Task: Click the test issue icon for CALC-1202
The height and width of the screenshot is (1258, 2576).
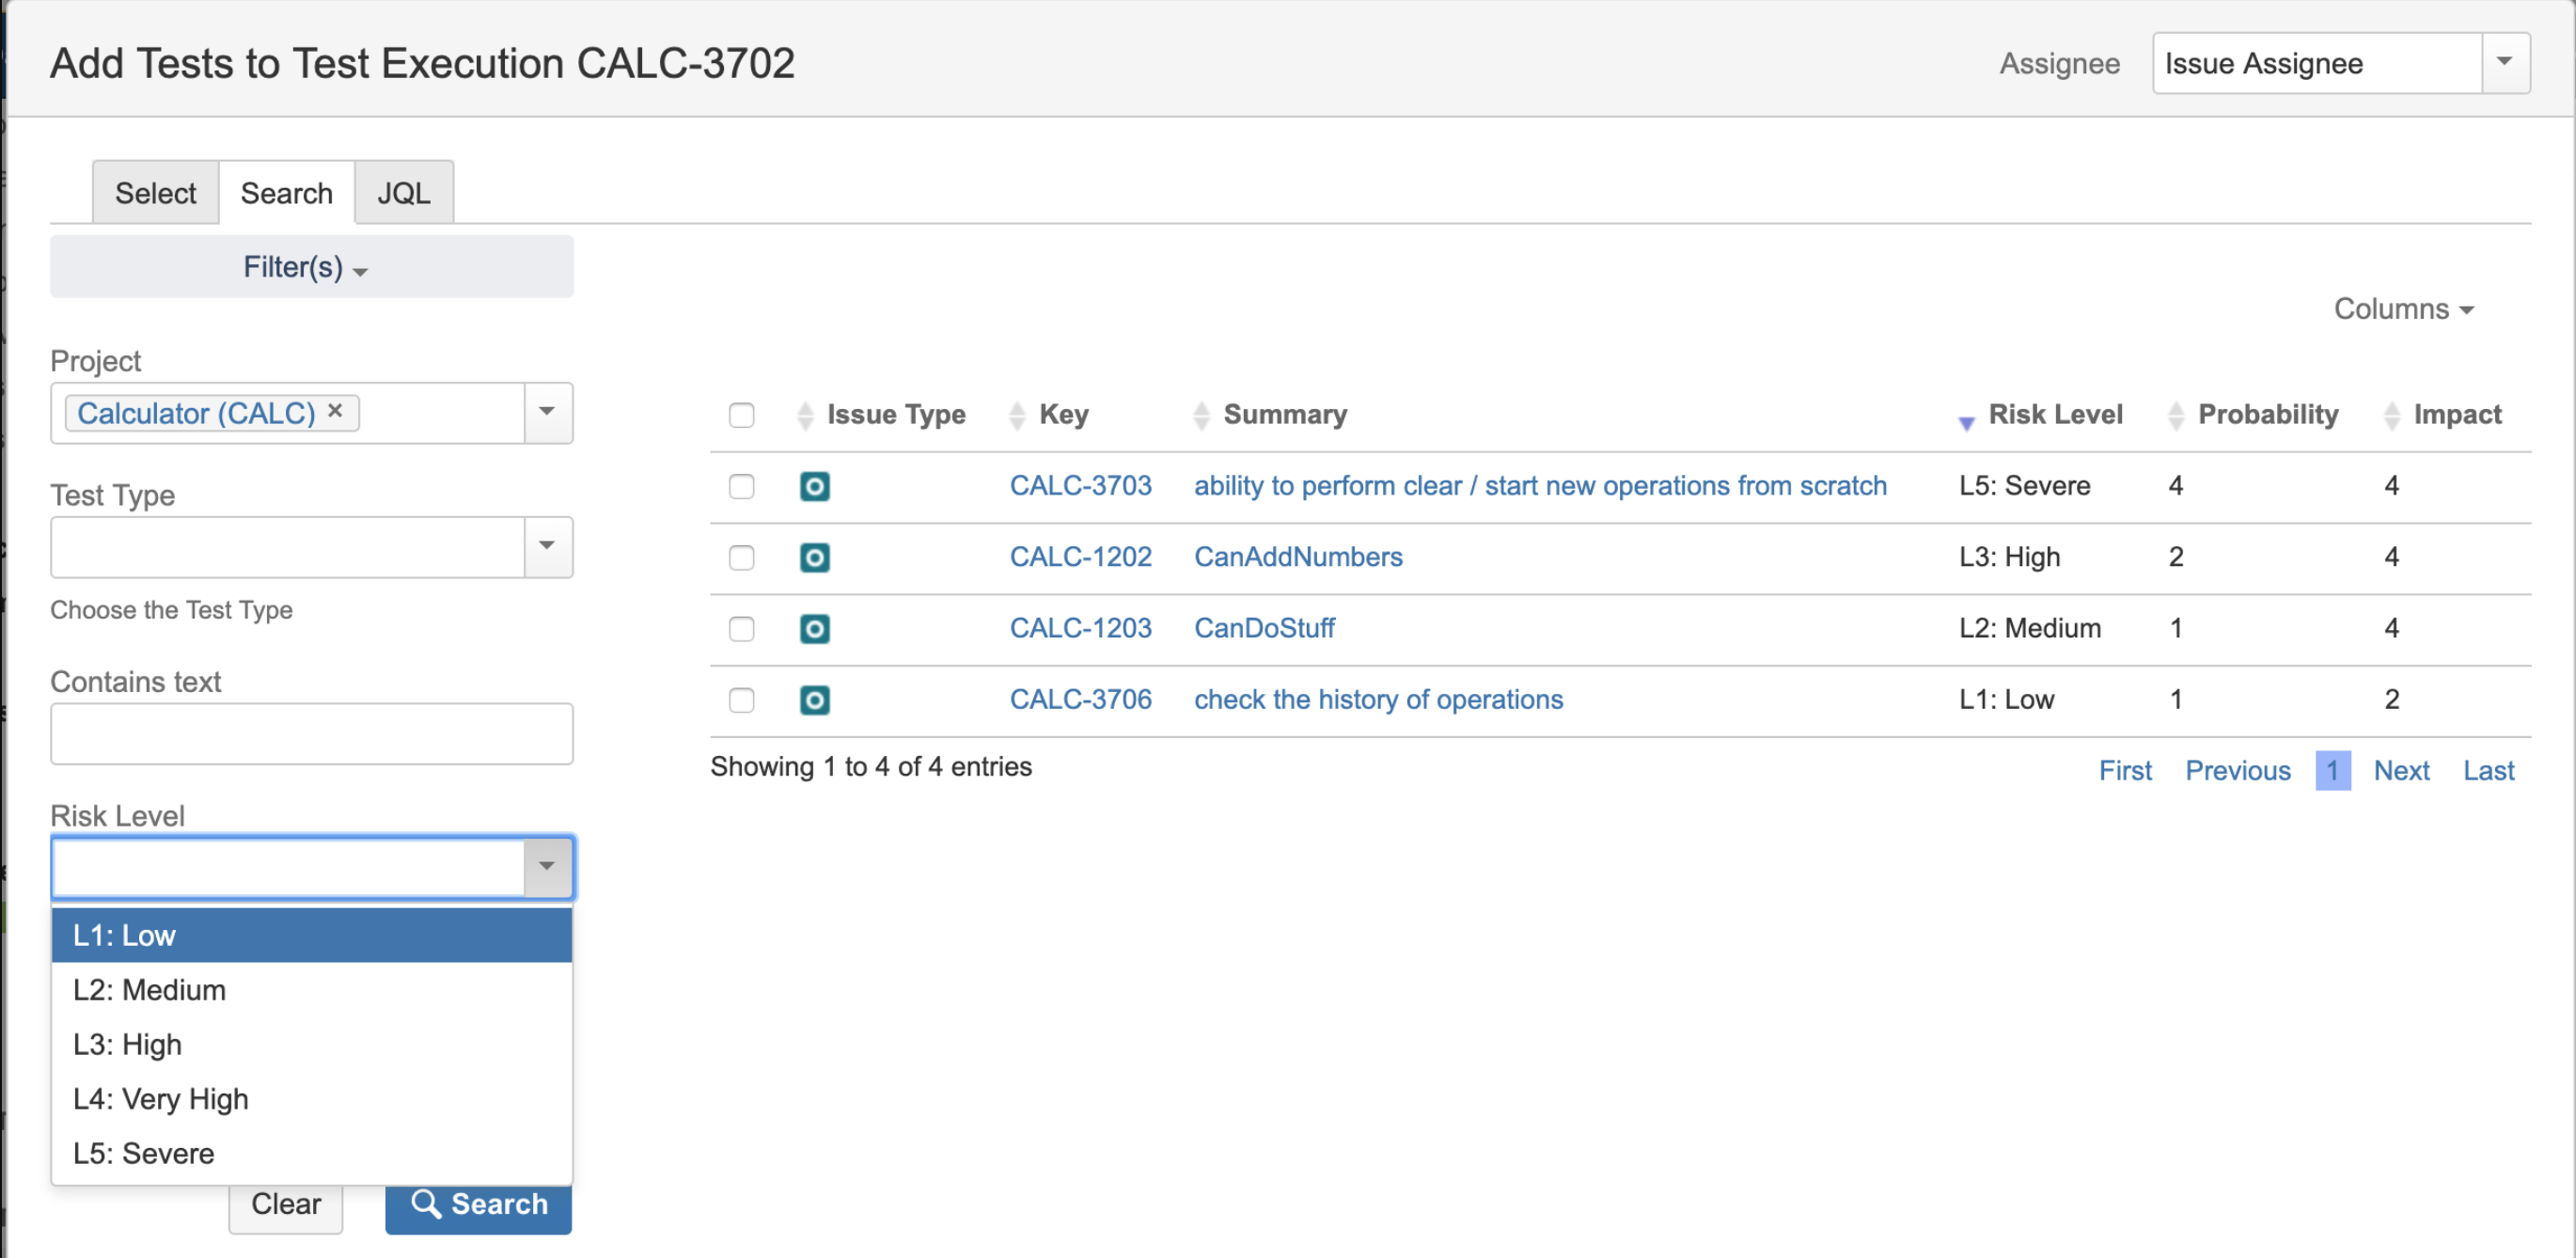Action: [814, 557]
